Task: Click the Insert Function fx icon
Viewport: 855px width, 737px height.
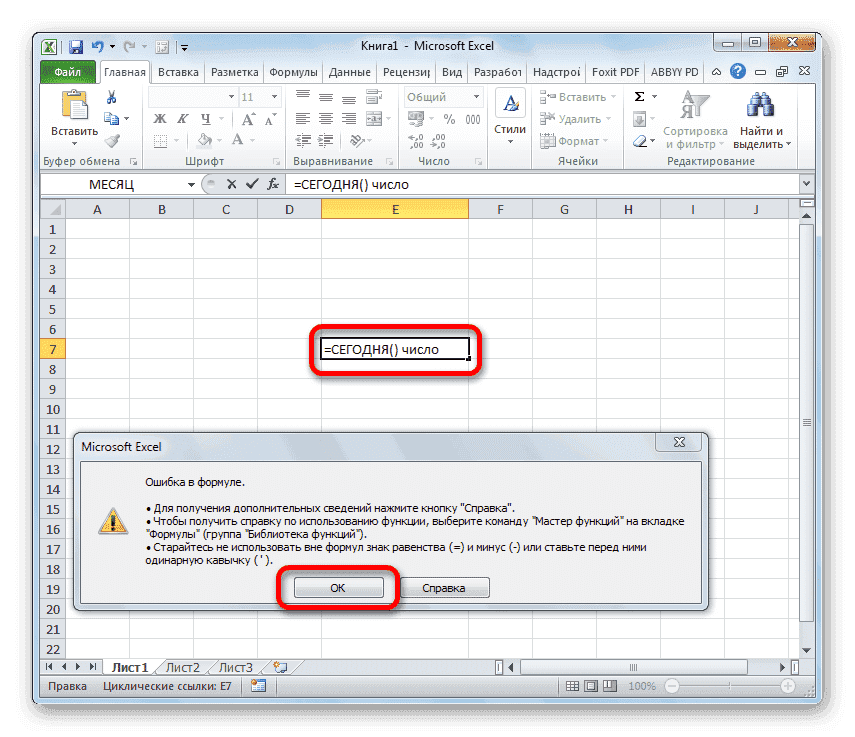Action: 271,184
